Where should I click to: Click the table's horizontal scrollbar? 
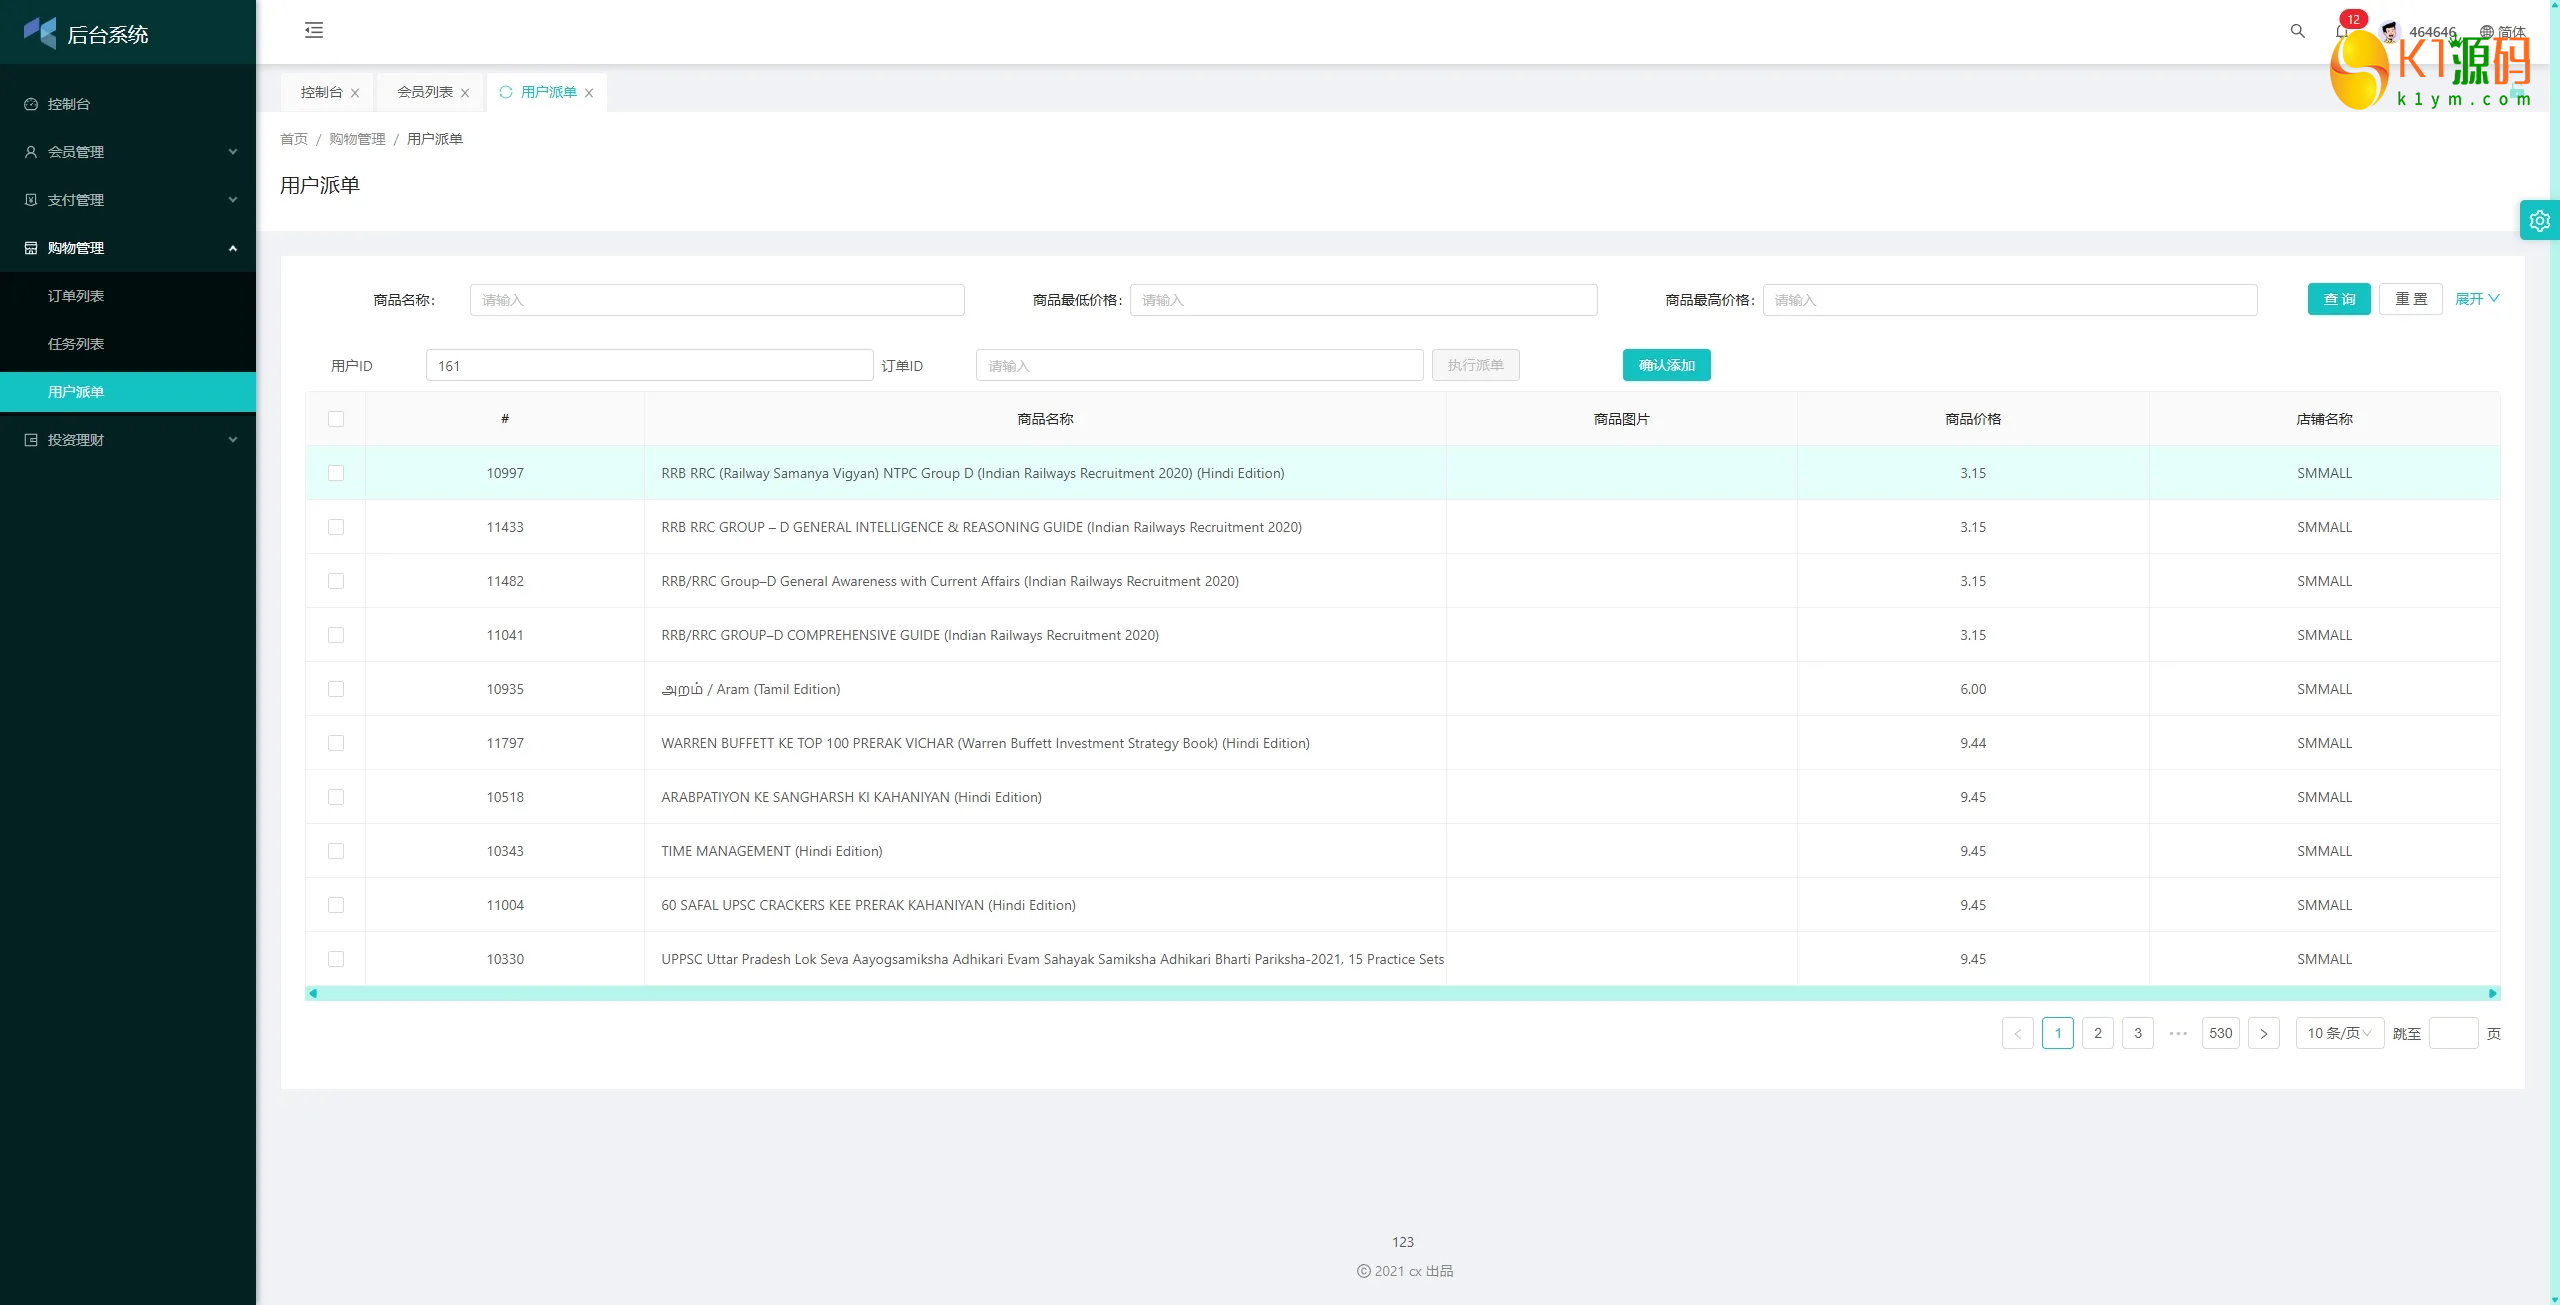click(1402, 993)
